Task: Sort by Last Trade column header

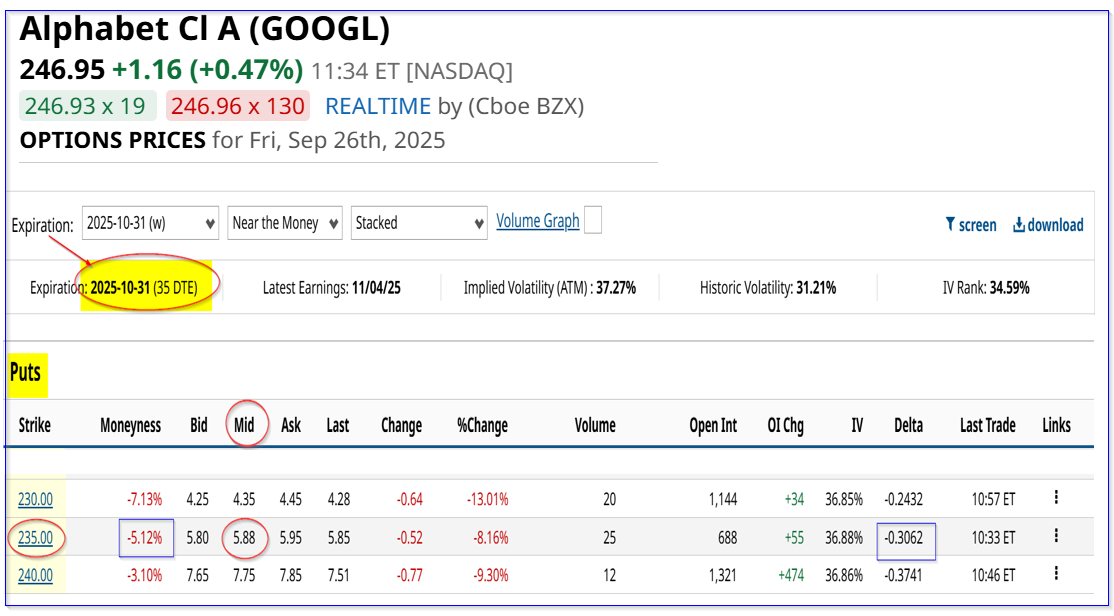Action: (988, 425)
